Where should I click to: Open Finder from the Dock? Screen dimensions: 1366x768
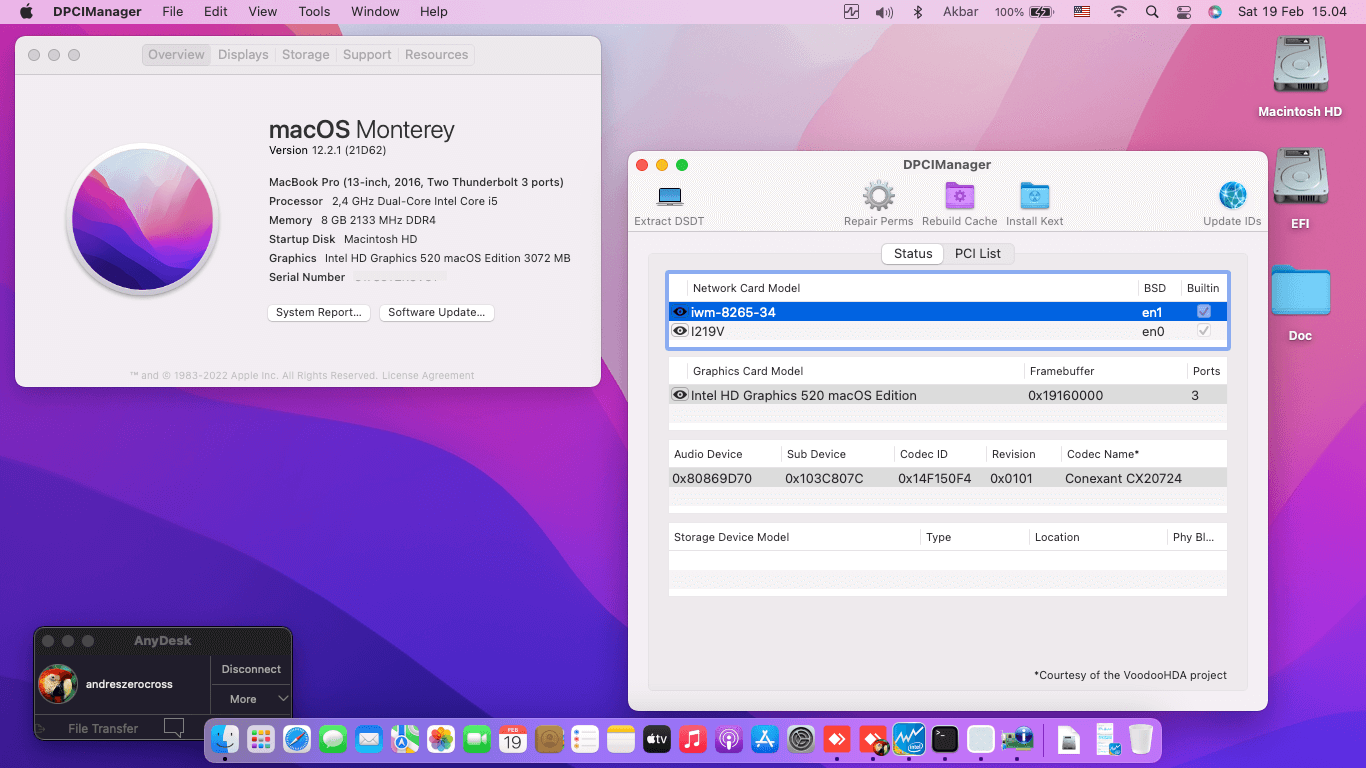click(x=225, y=739)
